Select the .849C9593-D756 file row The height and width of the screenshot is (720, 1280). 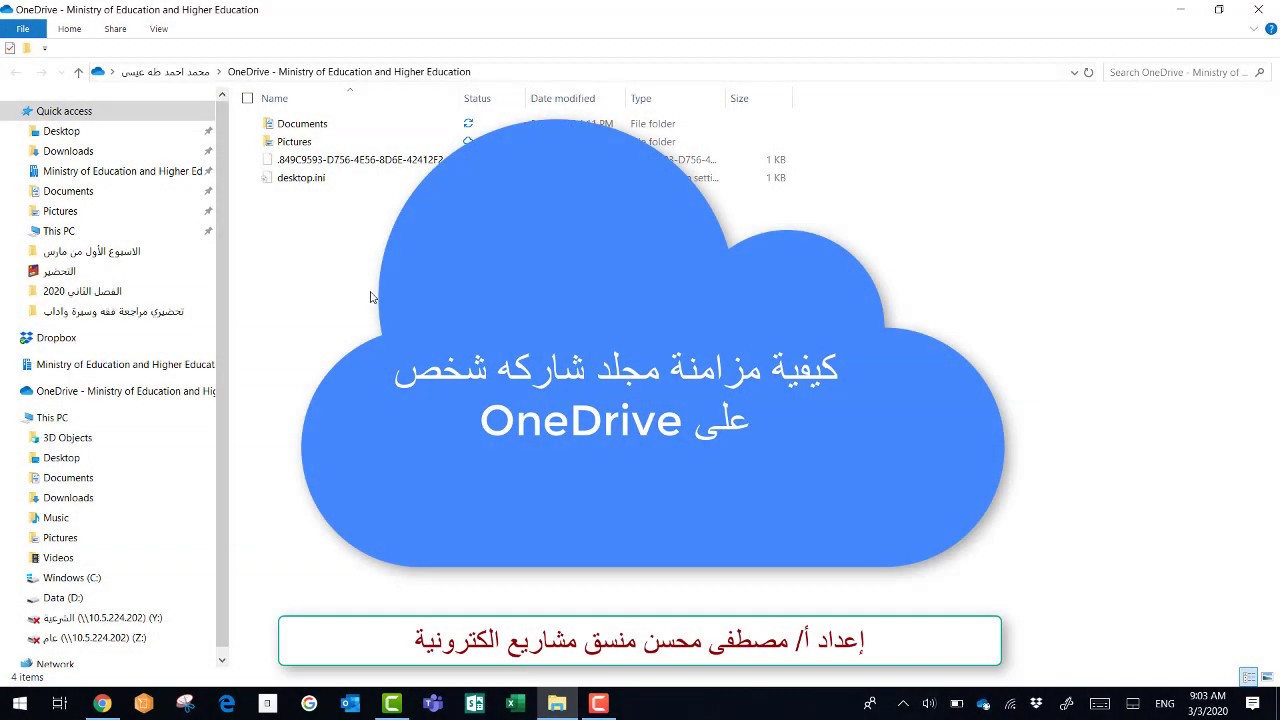tap(359, 160)
